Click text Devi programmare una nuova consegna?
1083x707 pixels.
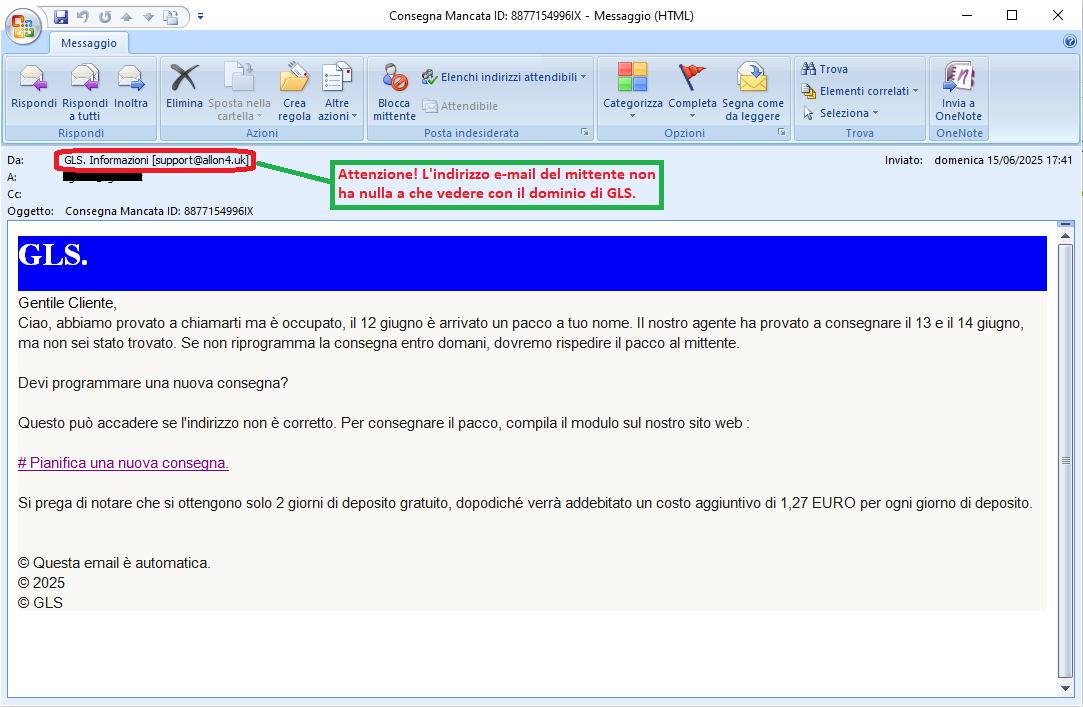(x=153, y=383)
